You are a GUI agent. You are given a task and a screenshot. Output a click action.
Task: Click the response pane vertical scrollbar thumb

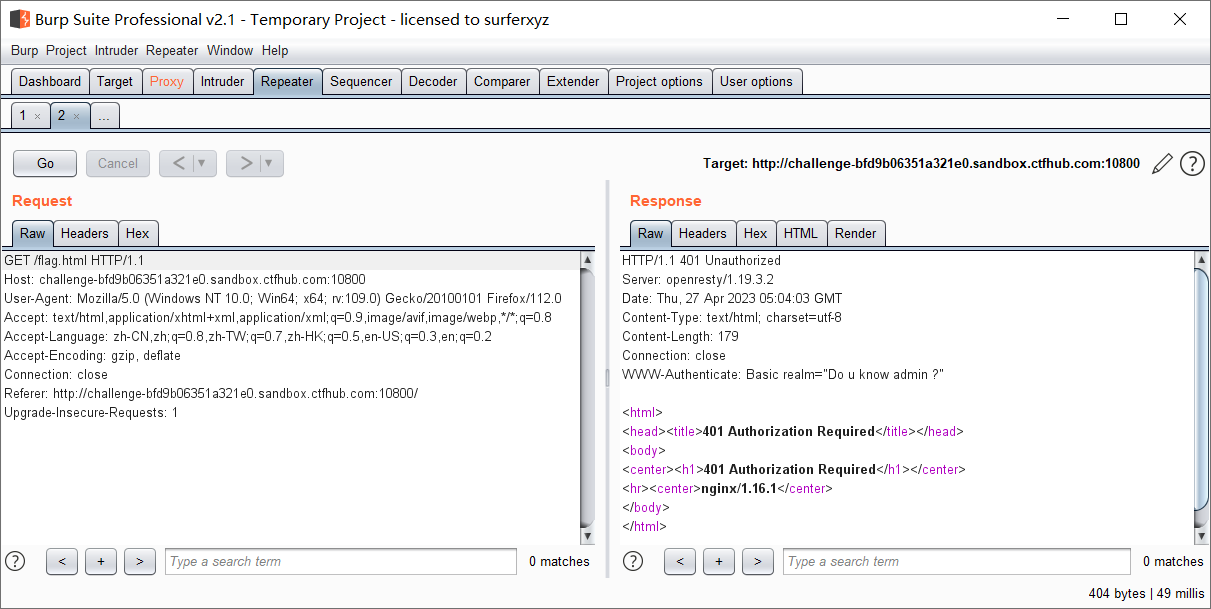(x=1202, y=389)
